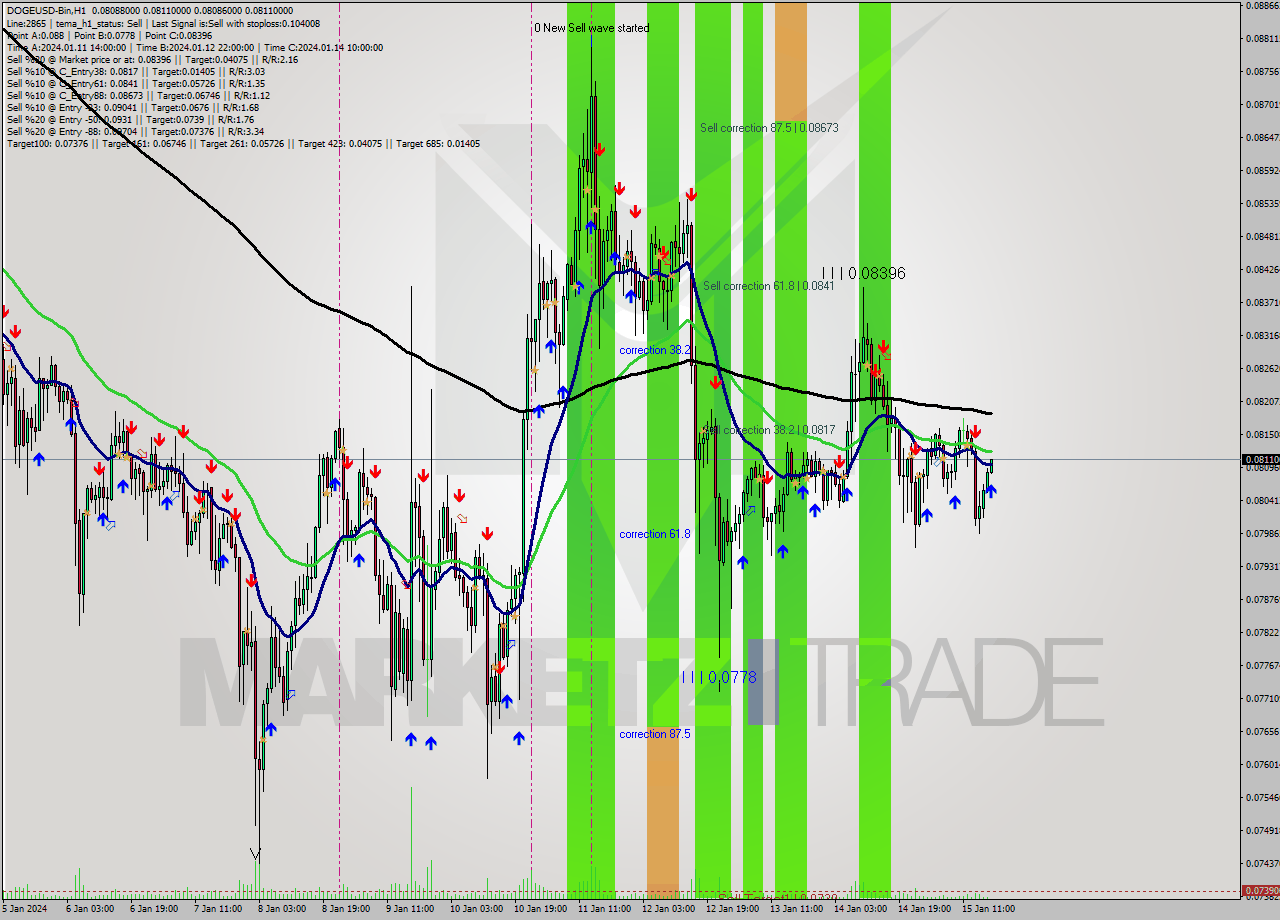Click the 0.07931 price axis label
This screenshot has width=1280, height=920.
point(1263,566)
